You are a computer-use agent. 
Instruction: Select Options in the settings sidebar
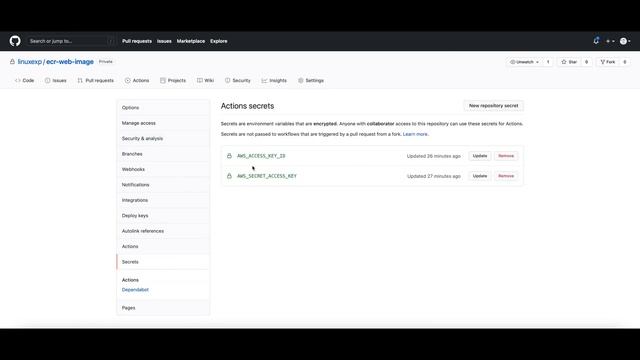(x=163, y=108)
